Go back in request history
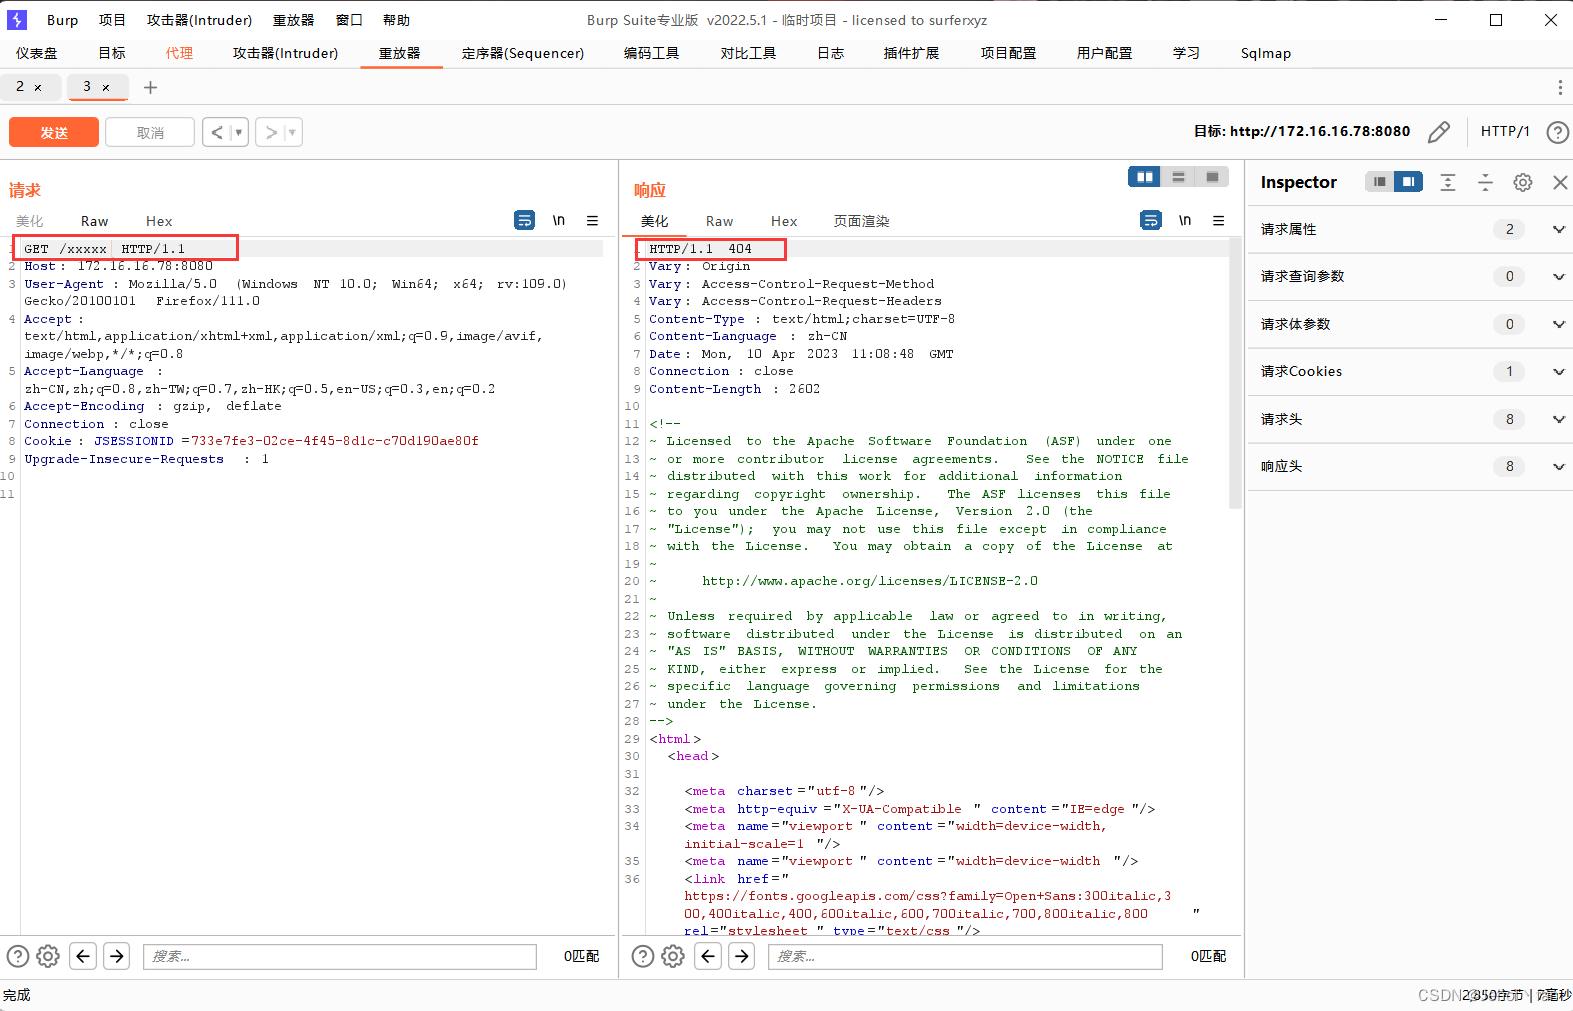Screen dimensions: 1573x1011 point(217,132)
